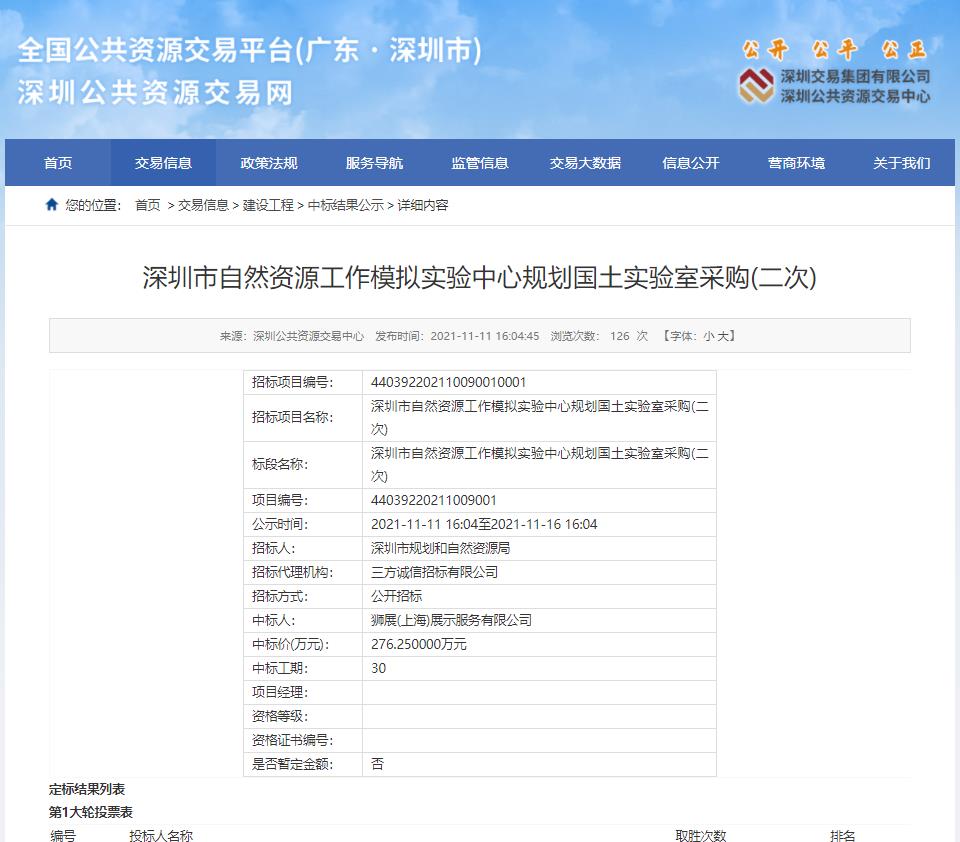Open the 交易大数据 navigation menu
This screenshot has height=842, width=960.
tap(585, 163)
